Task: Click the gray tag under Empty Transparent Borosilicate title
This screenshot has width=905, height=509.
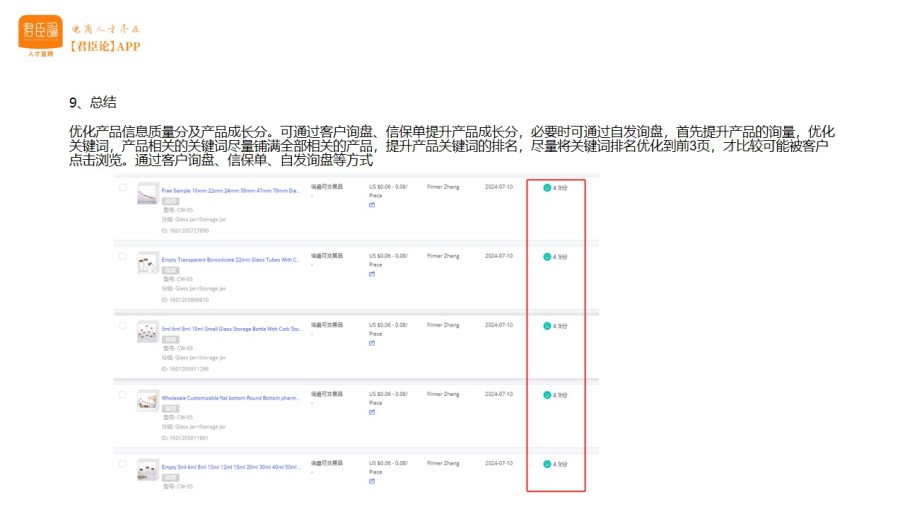Action: [170, 270]
